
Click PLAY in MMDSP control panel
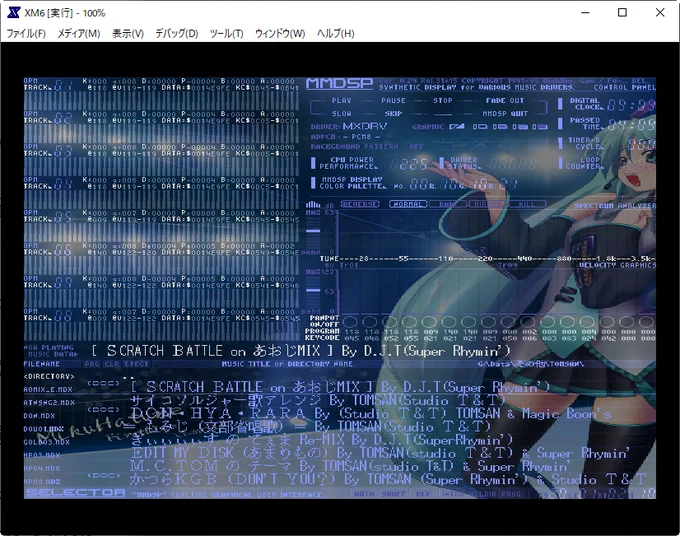[341, 101]
